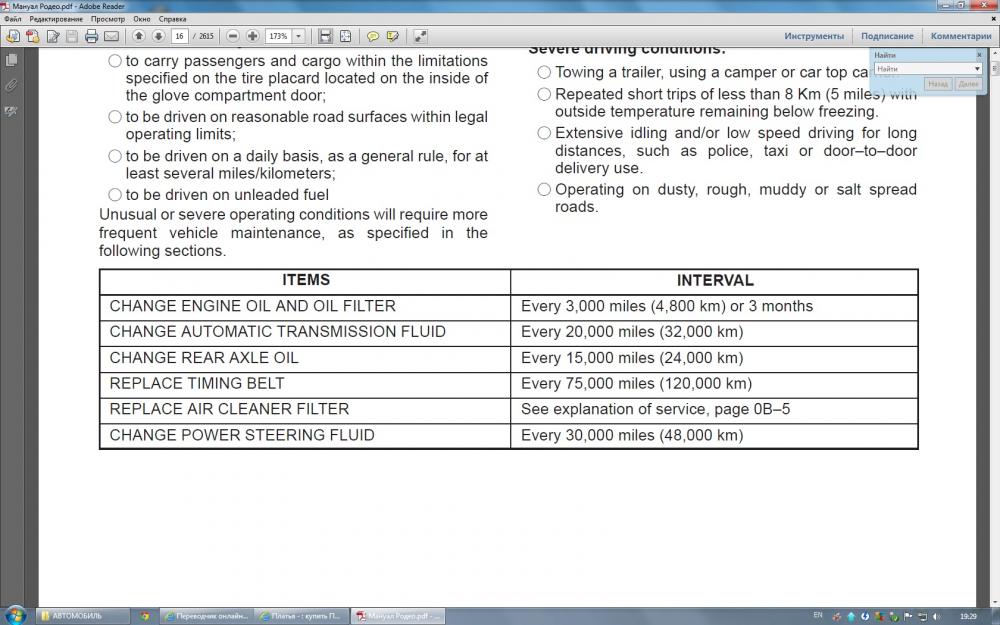Click the ITEMS table header
The image size is (1000, 625).
pyautogui.click(x=306, y=281)
